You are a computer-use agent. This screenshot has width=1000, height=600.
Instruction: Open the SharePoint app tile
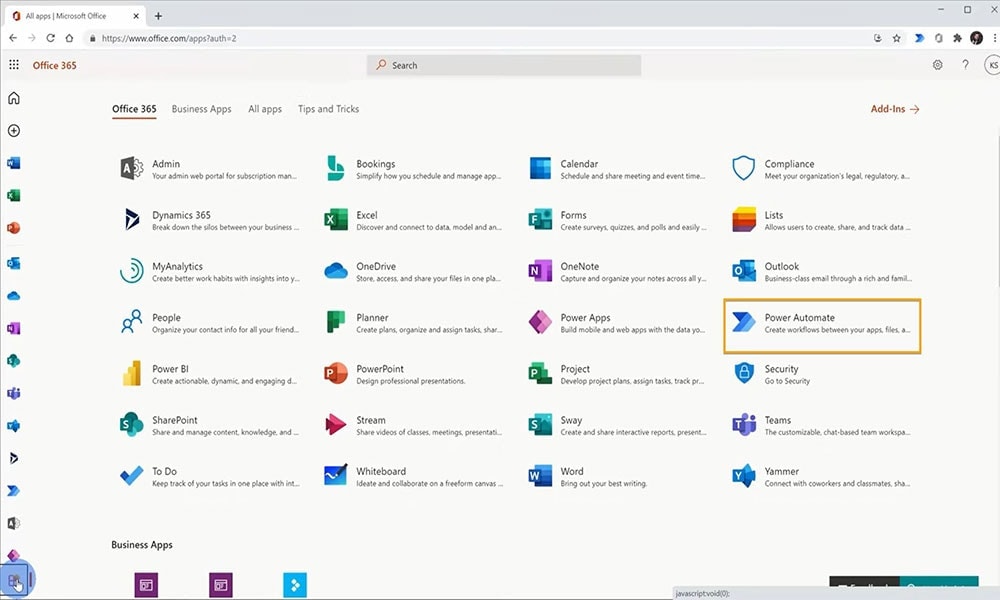[x=209, y=425]
